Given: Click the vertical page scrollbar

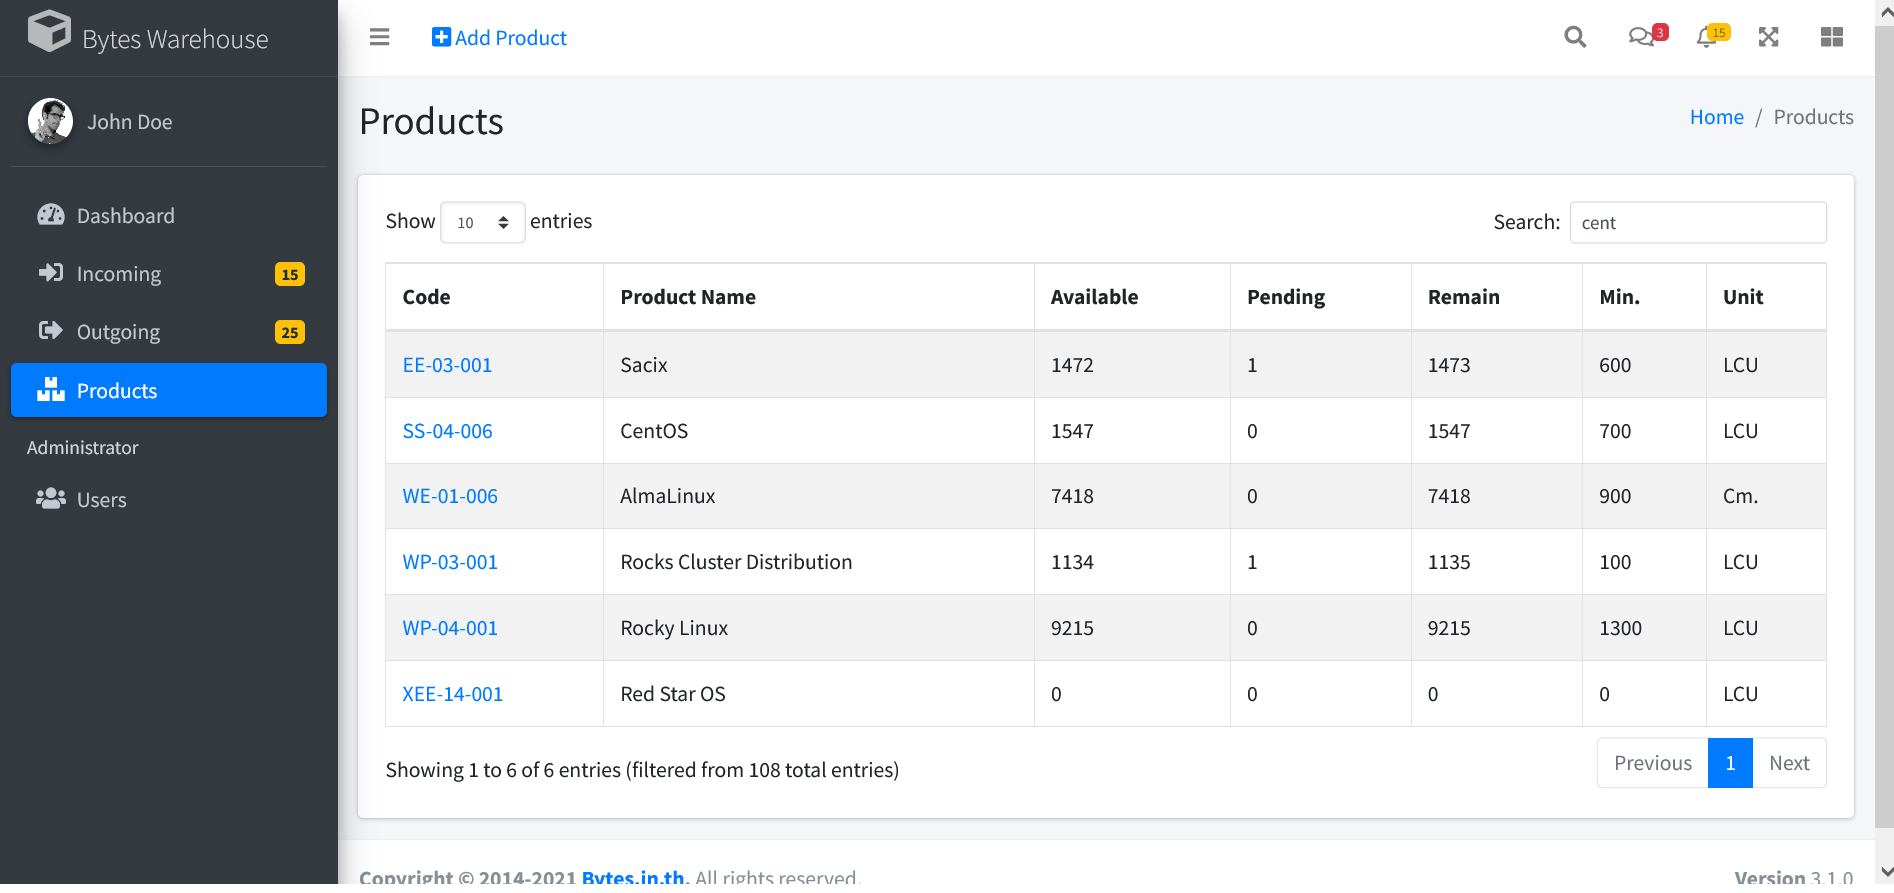Looking at the screenshot, I should [x=1884, y=425].
